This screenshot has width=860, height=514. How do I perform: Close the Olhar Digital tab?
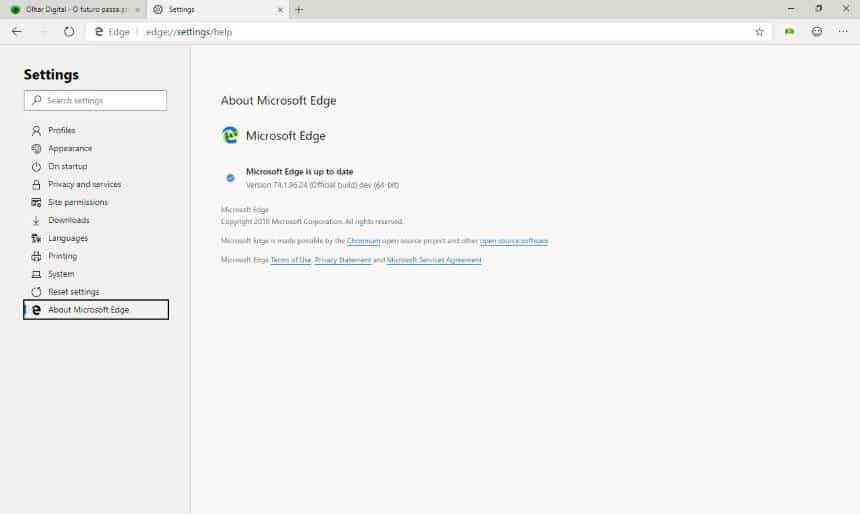point(138,10)
